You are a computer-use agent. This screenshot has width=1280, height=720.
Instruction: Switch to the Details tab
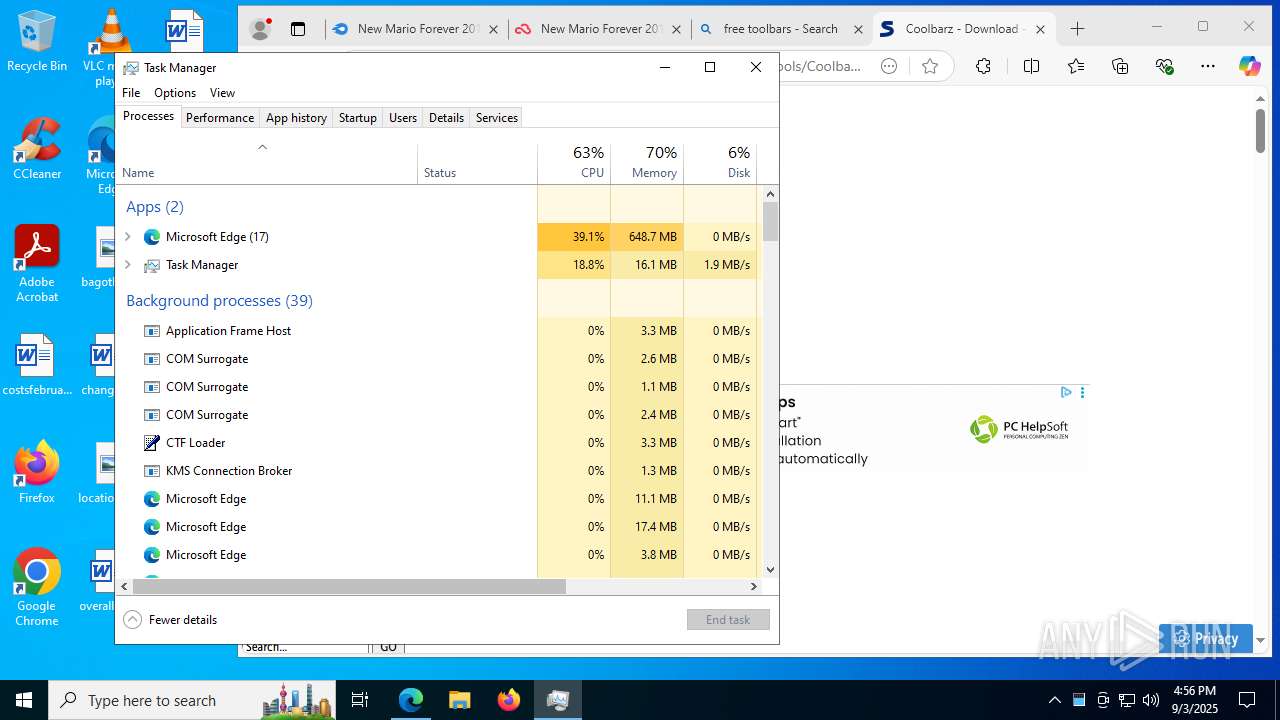point(446,118)
